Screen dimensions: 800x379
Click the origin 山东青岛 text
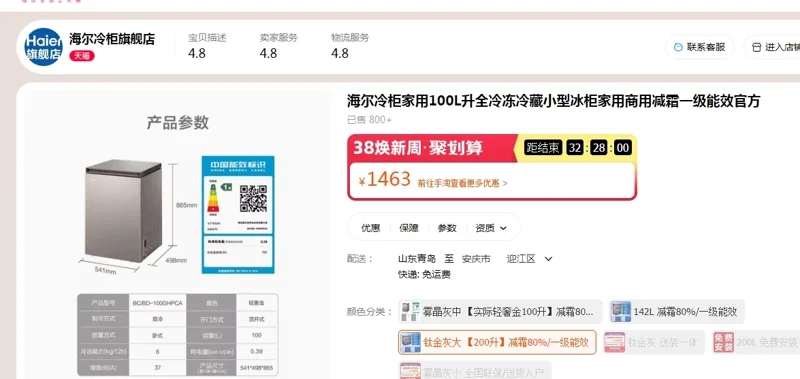[417, 259]
